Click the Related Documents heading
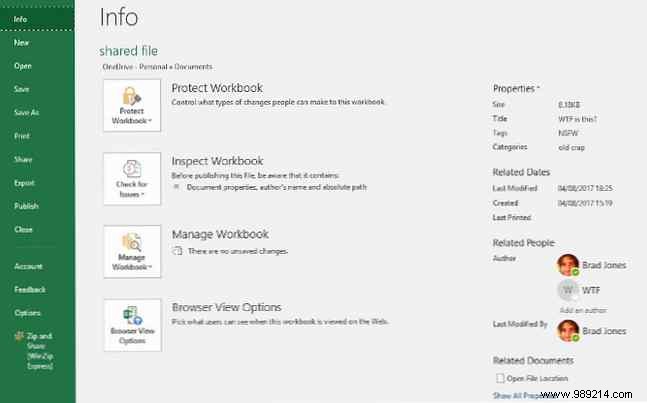647x403 pixels. [x=533, y=361]
